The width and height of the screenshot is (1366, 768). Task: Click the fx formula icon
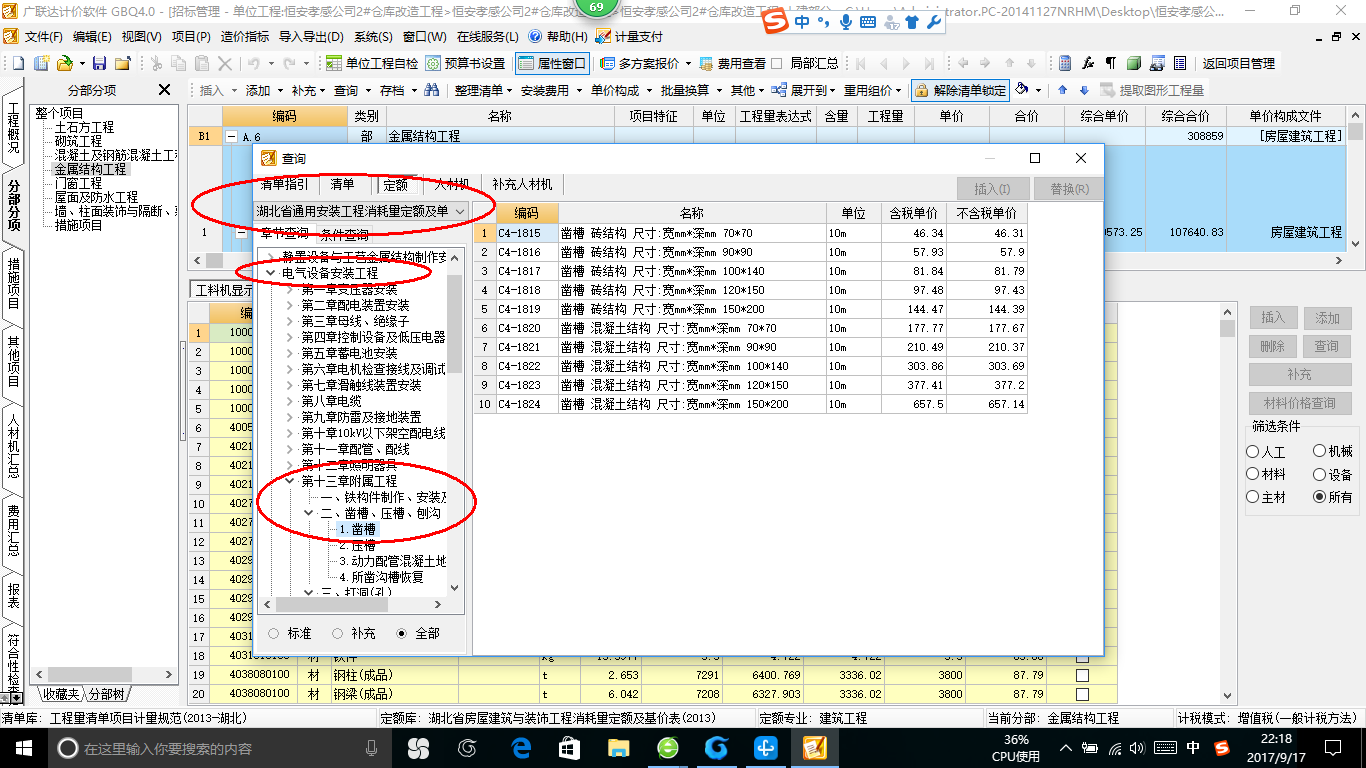pos(1088,63)
